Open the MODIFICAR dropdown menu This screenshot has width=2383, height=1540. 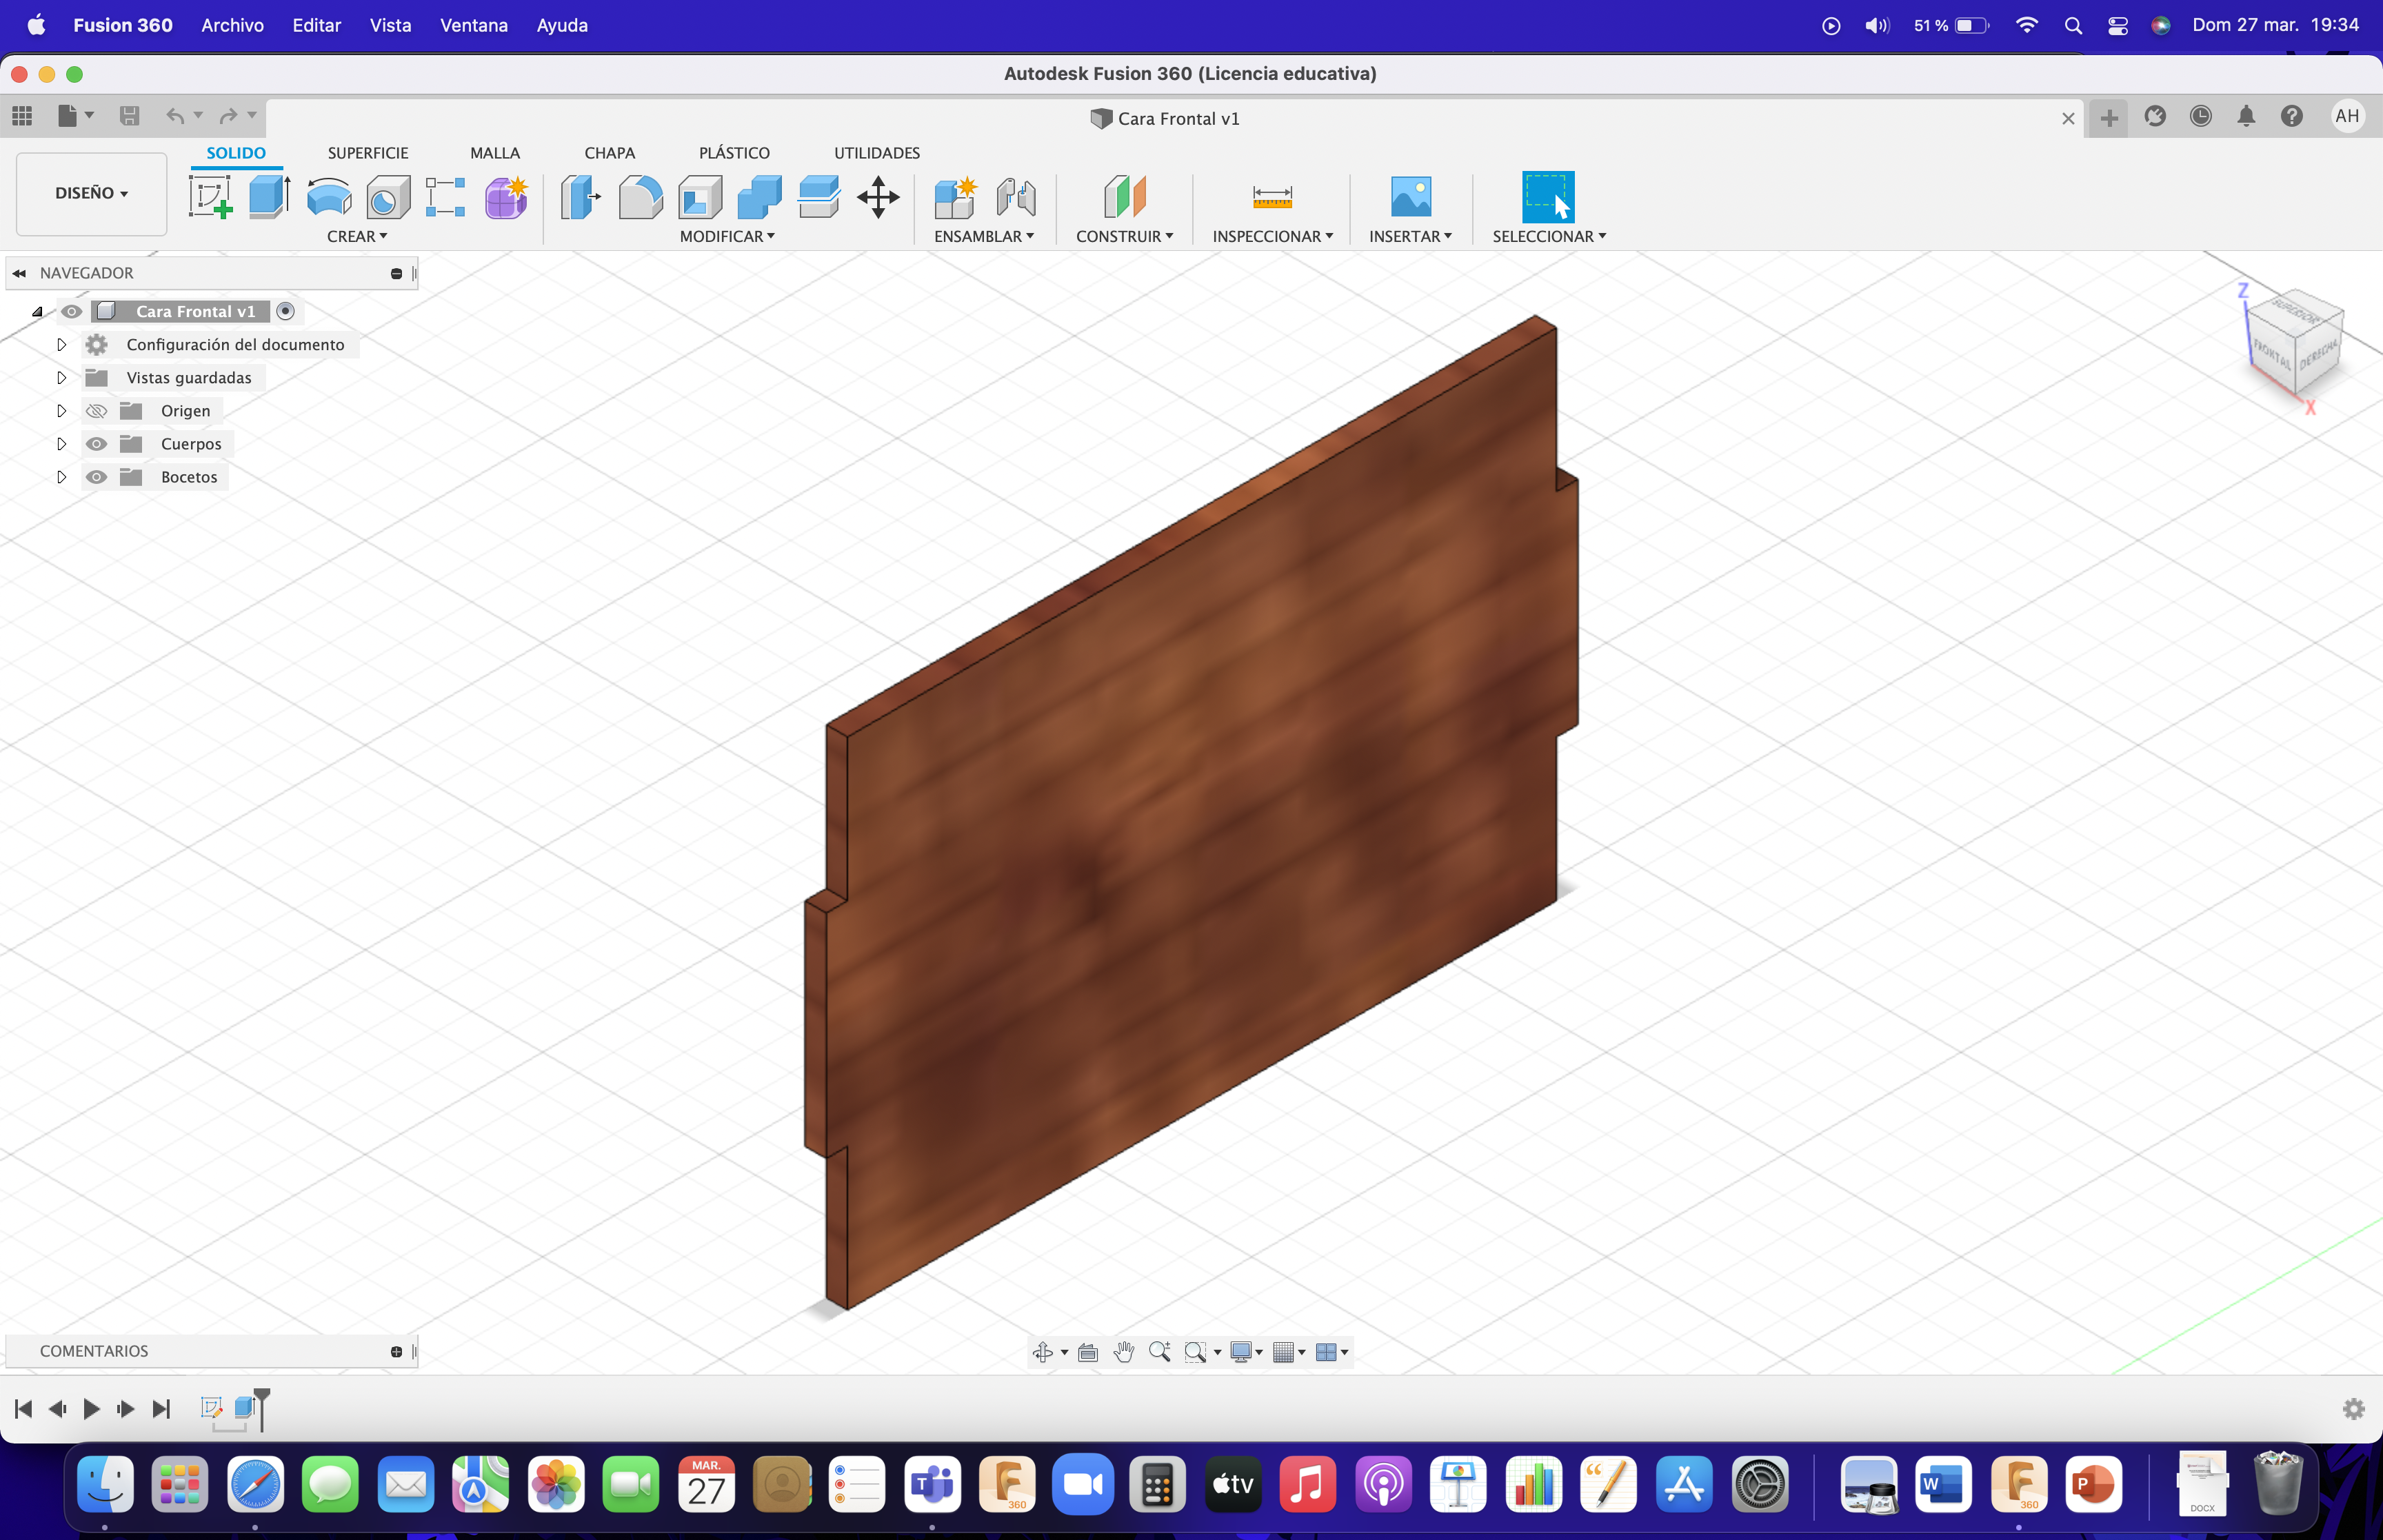727,236
